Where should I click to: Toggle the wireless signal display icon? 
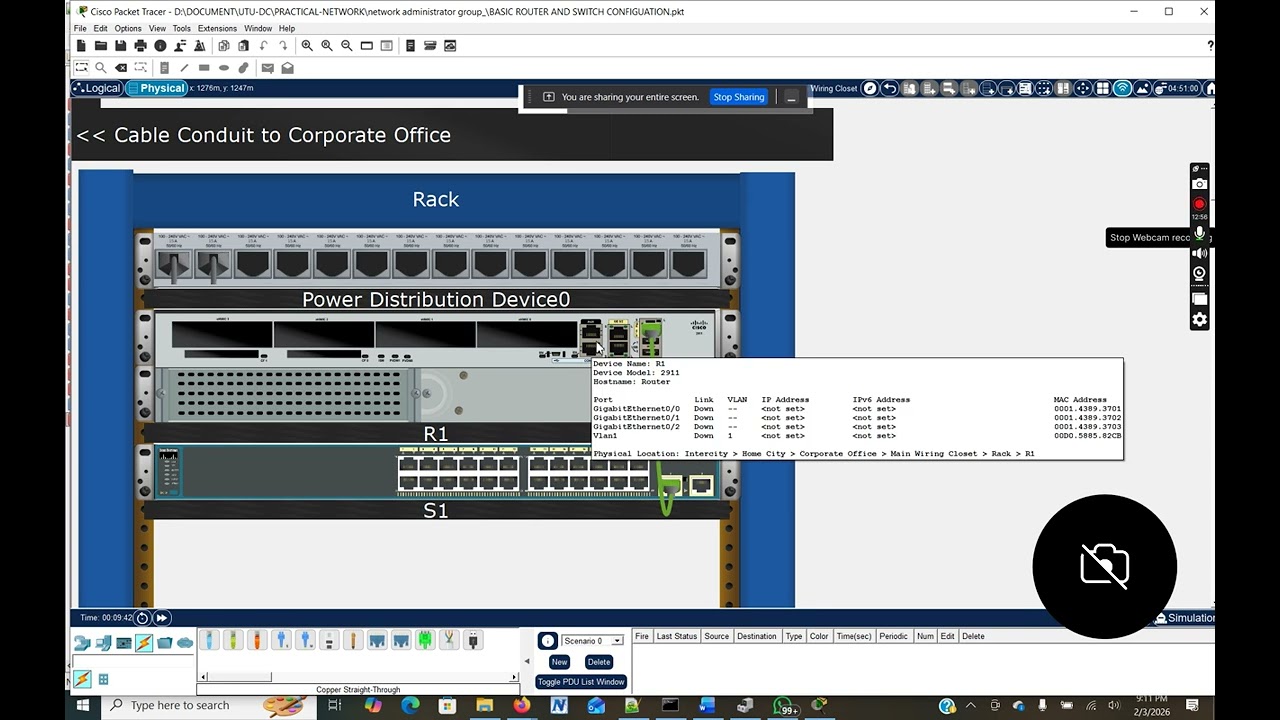(x=1122, y=88)
